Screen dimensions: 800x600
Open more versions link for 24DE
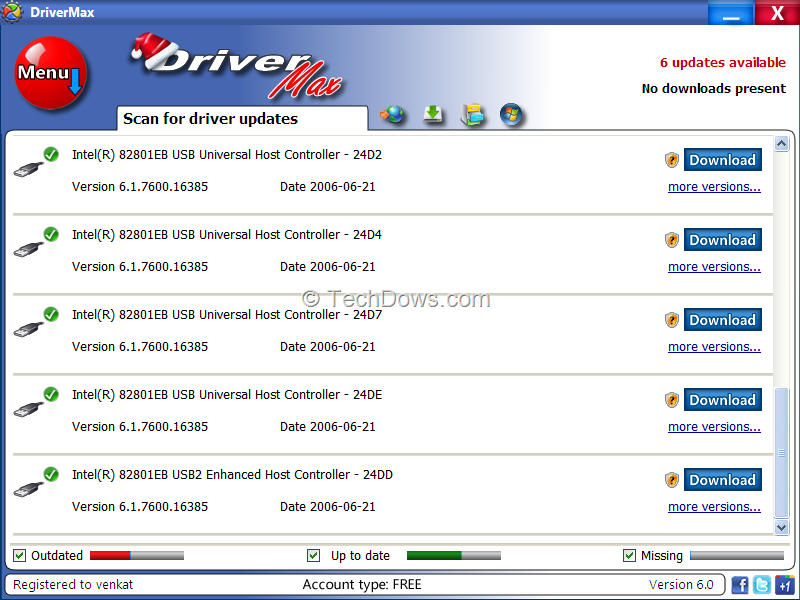pyautogui.click(x=714, y=427)
